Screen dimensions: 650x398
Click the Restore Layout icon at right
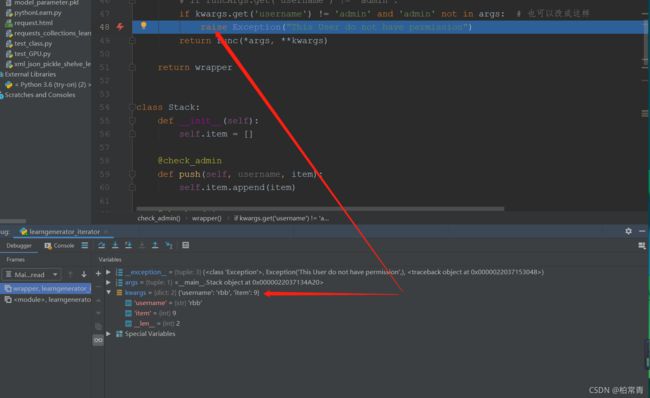coord(642,246)
